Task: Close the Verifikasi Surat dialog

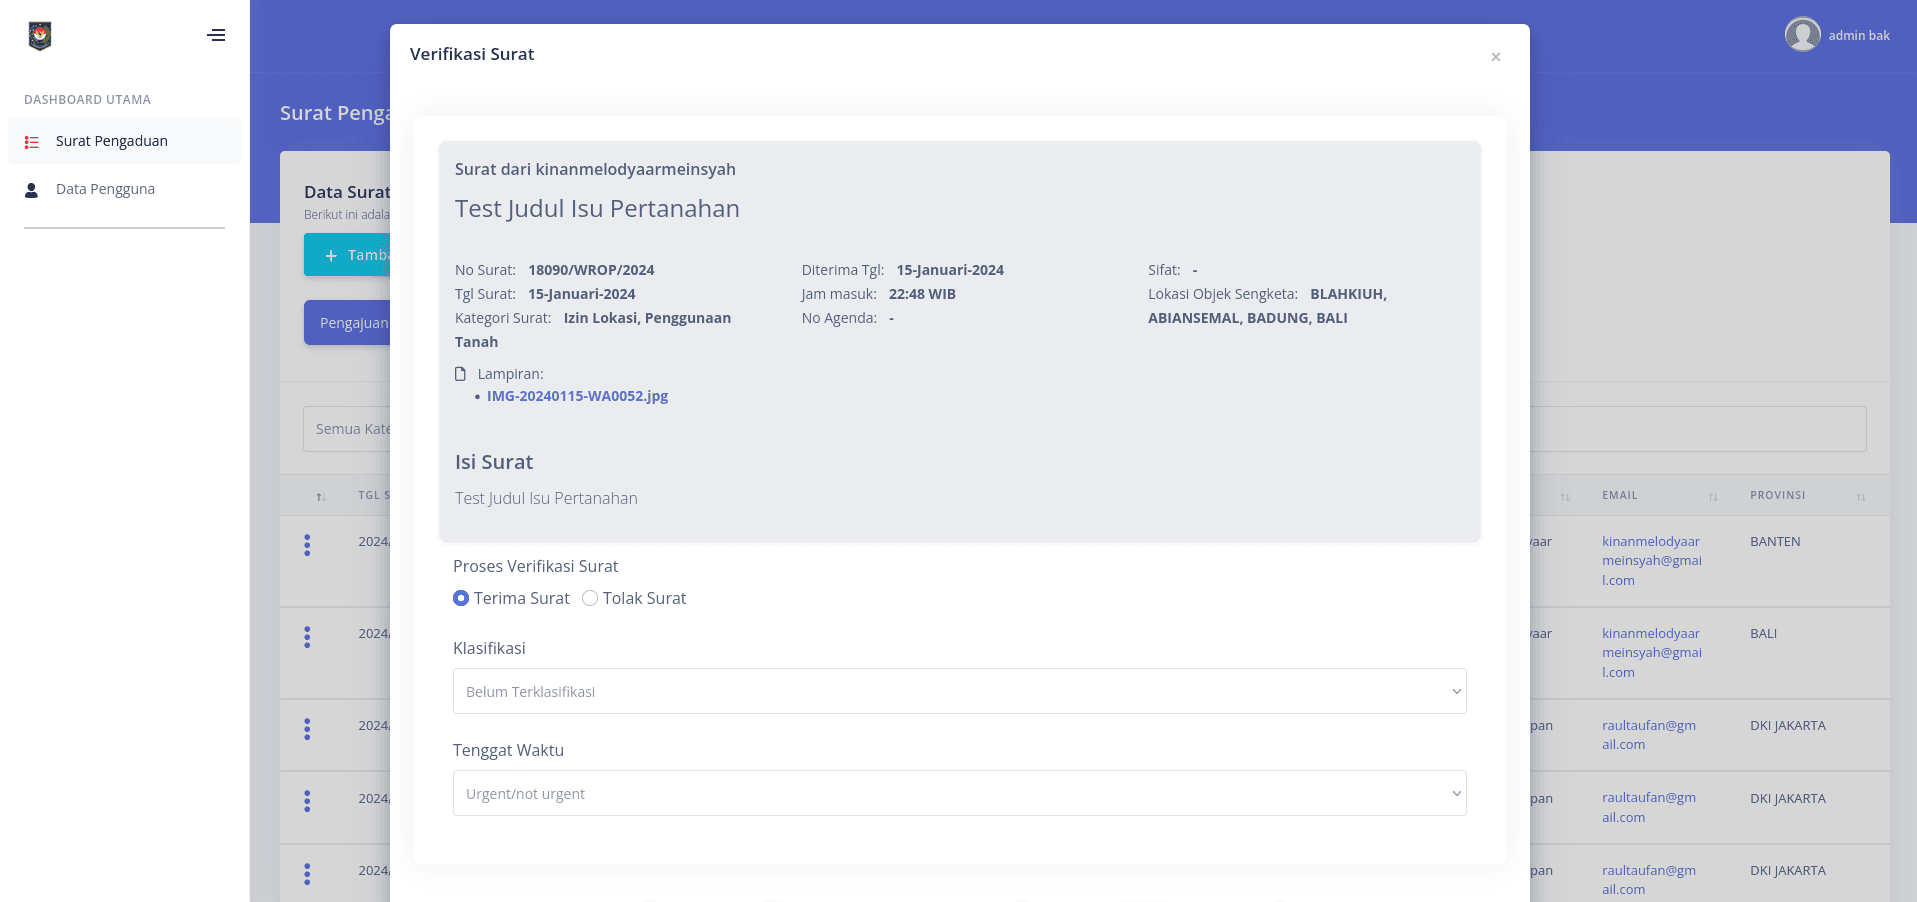Action: 1496,57
